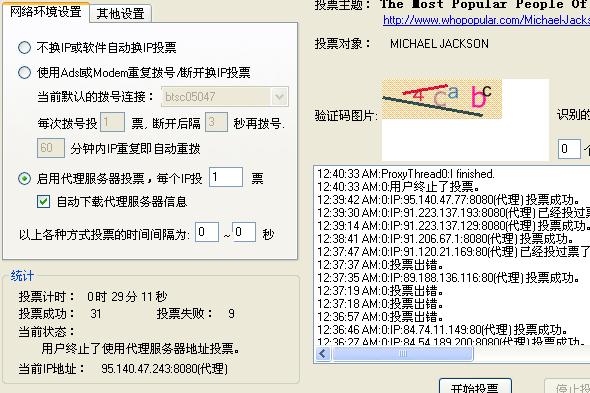Click the recognition count field showing 0
590x393 pixels.
[569, 149]
